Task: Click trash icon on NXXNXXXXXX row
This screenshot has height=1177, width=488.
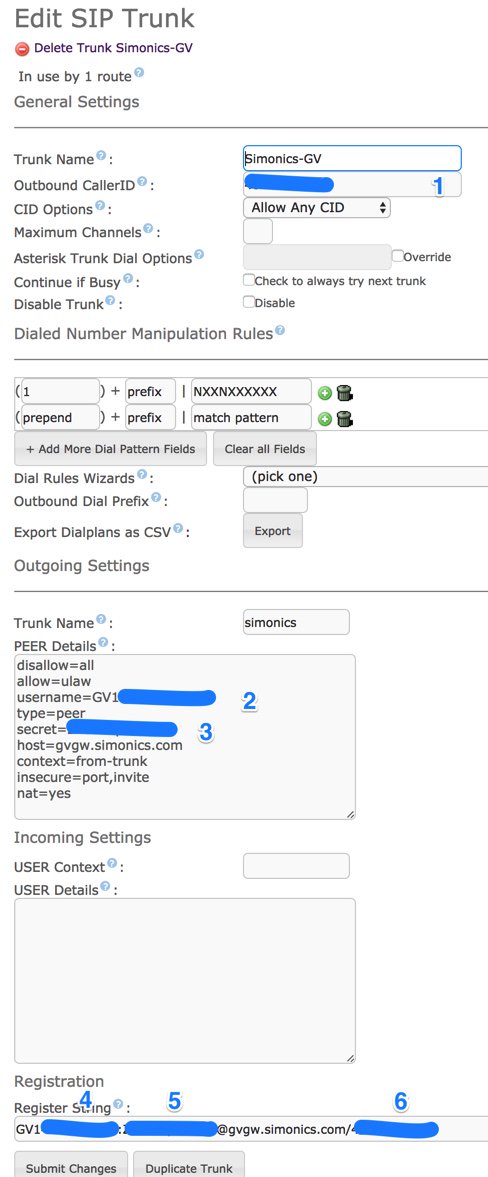Action: click(x=345, y=393)
